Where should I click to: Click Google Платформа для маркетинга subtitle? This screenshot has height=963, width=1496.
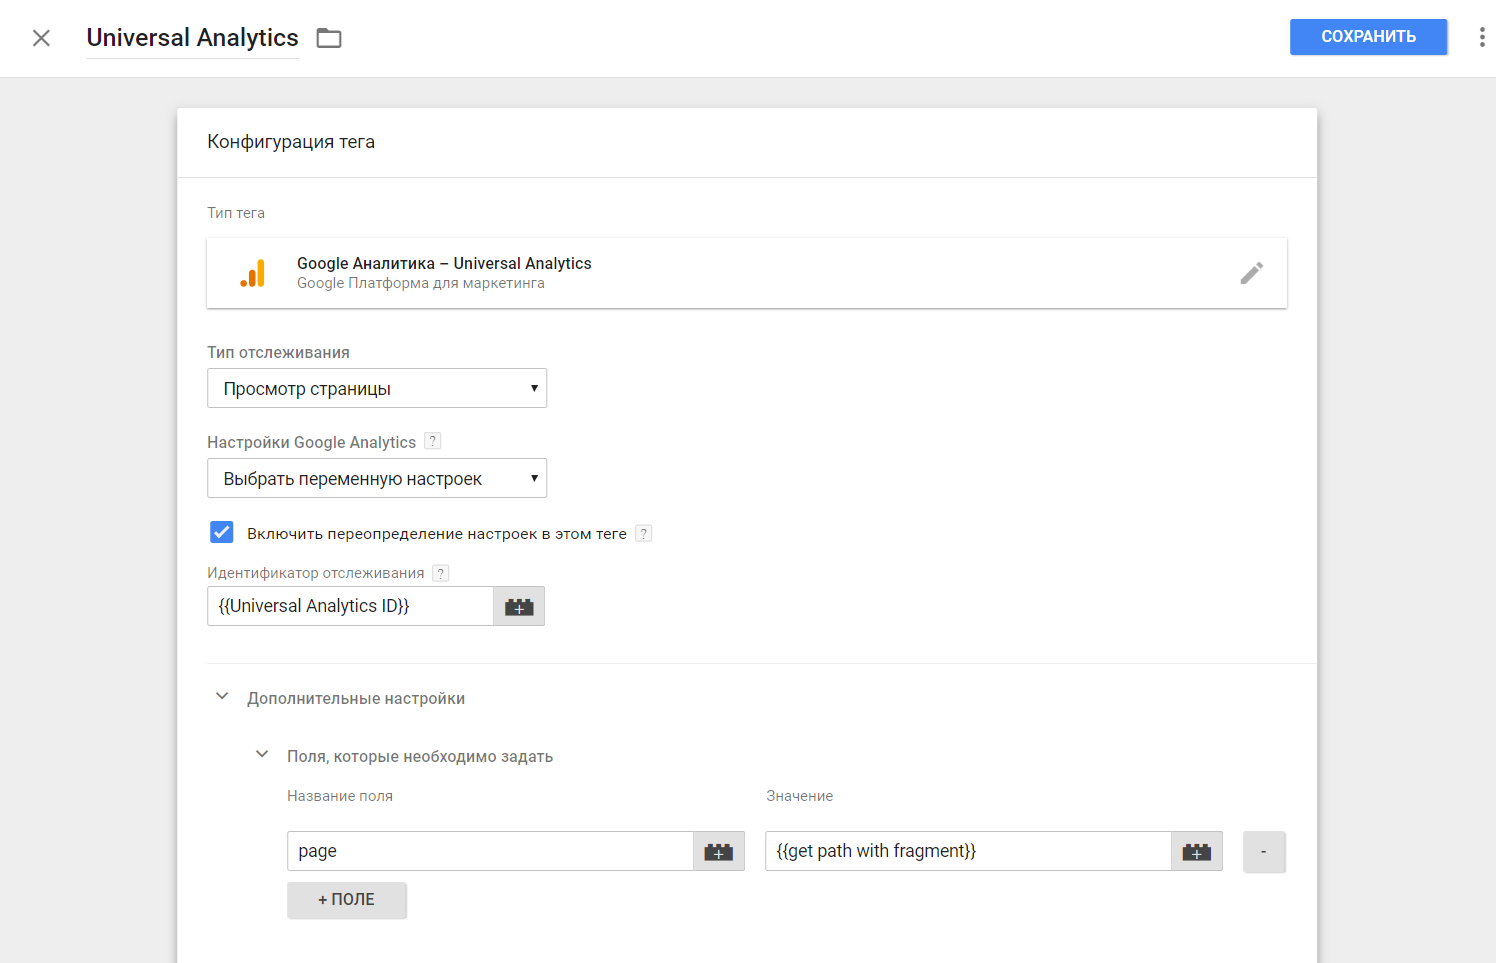(421, 283)
